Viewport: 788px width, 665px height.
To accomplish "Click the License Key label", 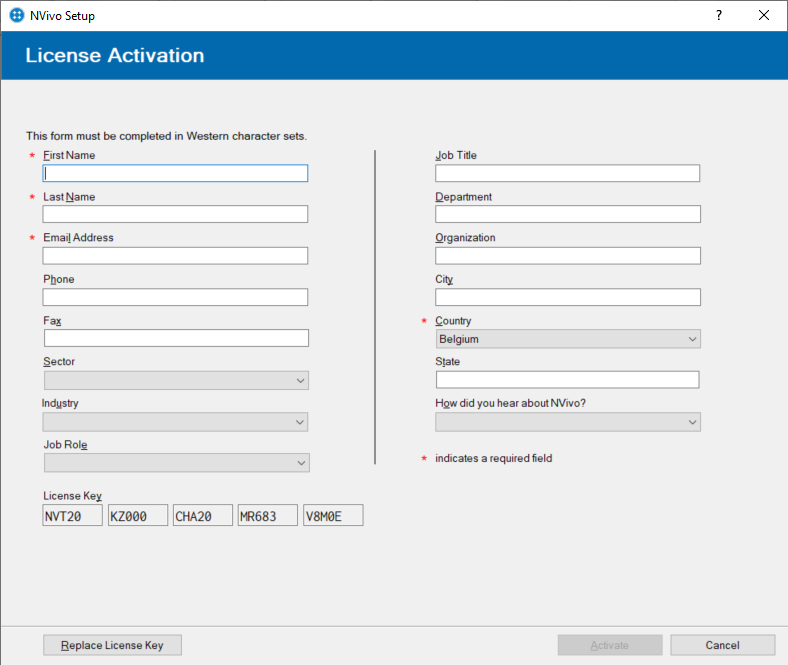I will (x=72, y=496).
